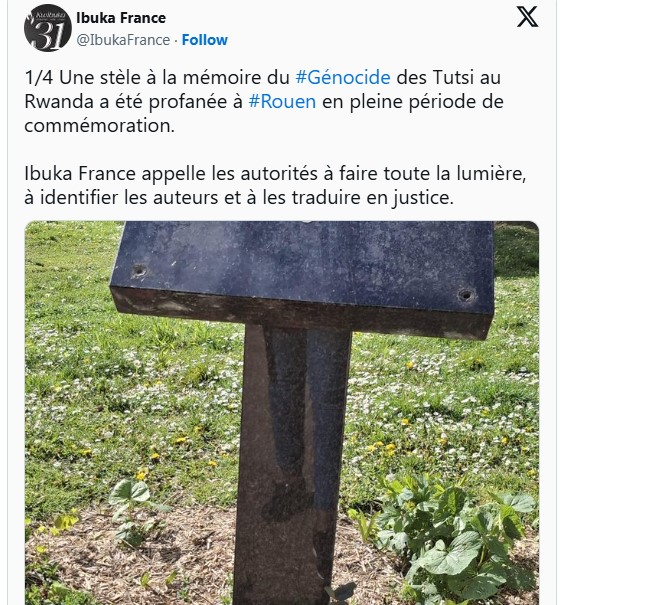Click the small plant left of the post
Screen dimensions: 666x605
coord(132,510)
